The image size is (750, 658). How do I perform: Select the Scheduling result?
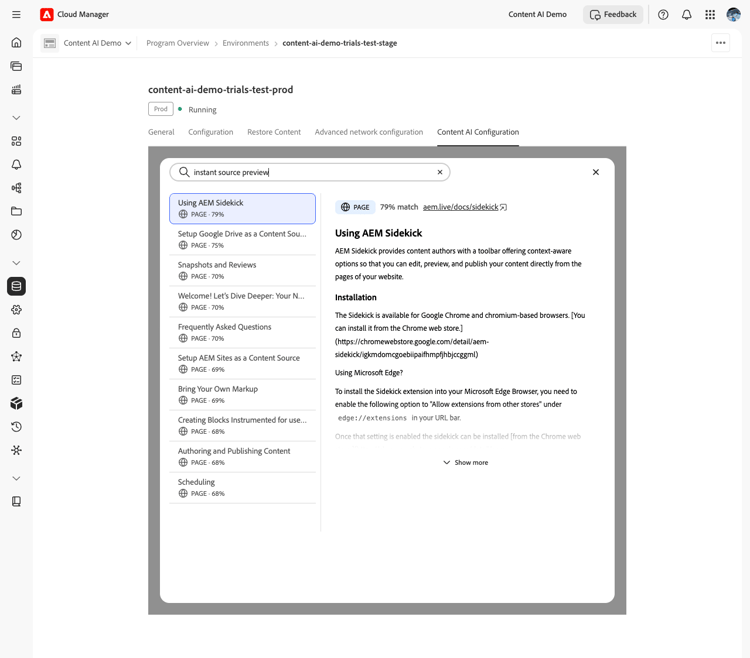tap(243, 488)
